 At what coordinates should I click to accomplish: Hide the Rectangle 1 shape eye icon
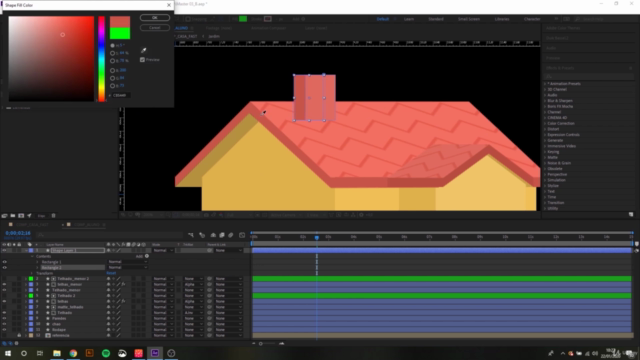tap(4, 262)
